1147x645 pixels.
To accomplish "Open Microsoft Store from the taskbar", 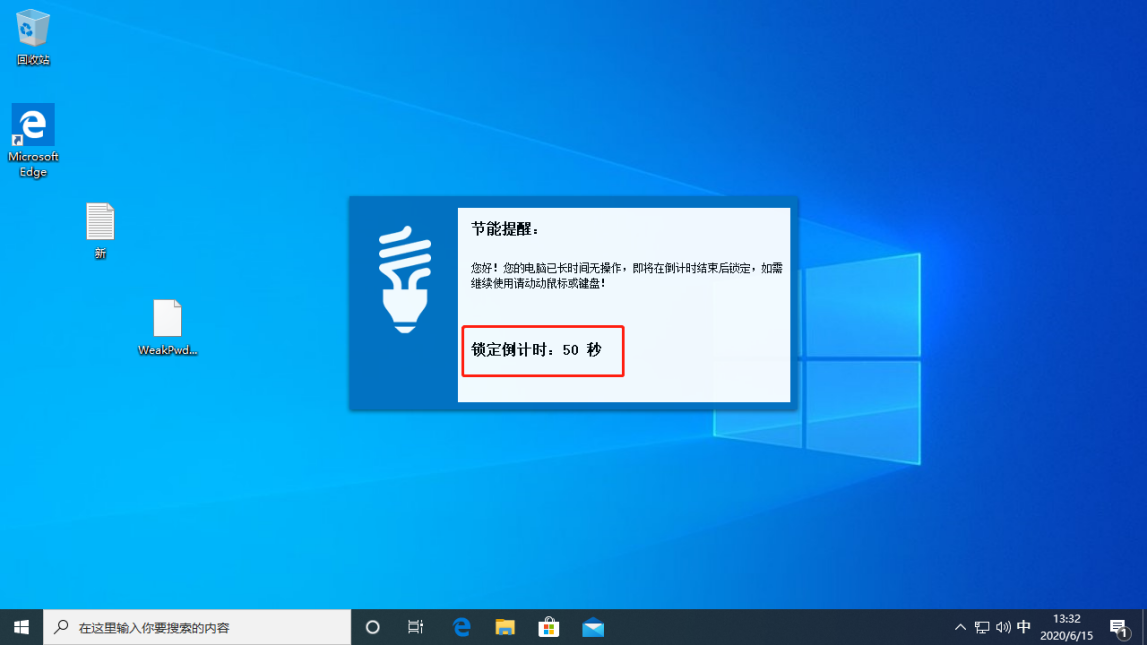I will point(549,627).
